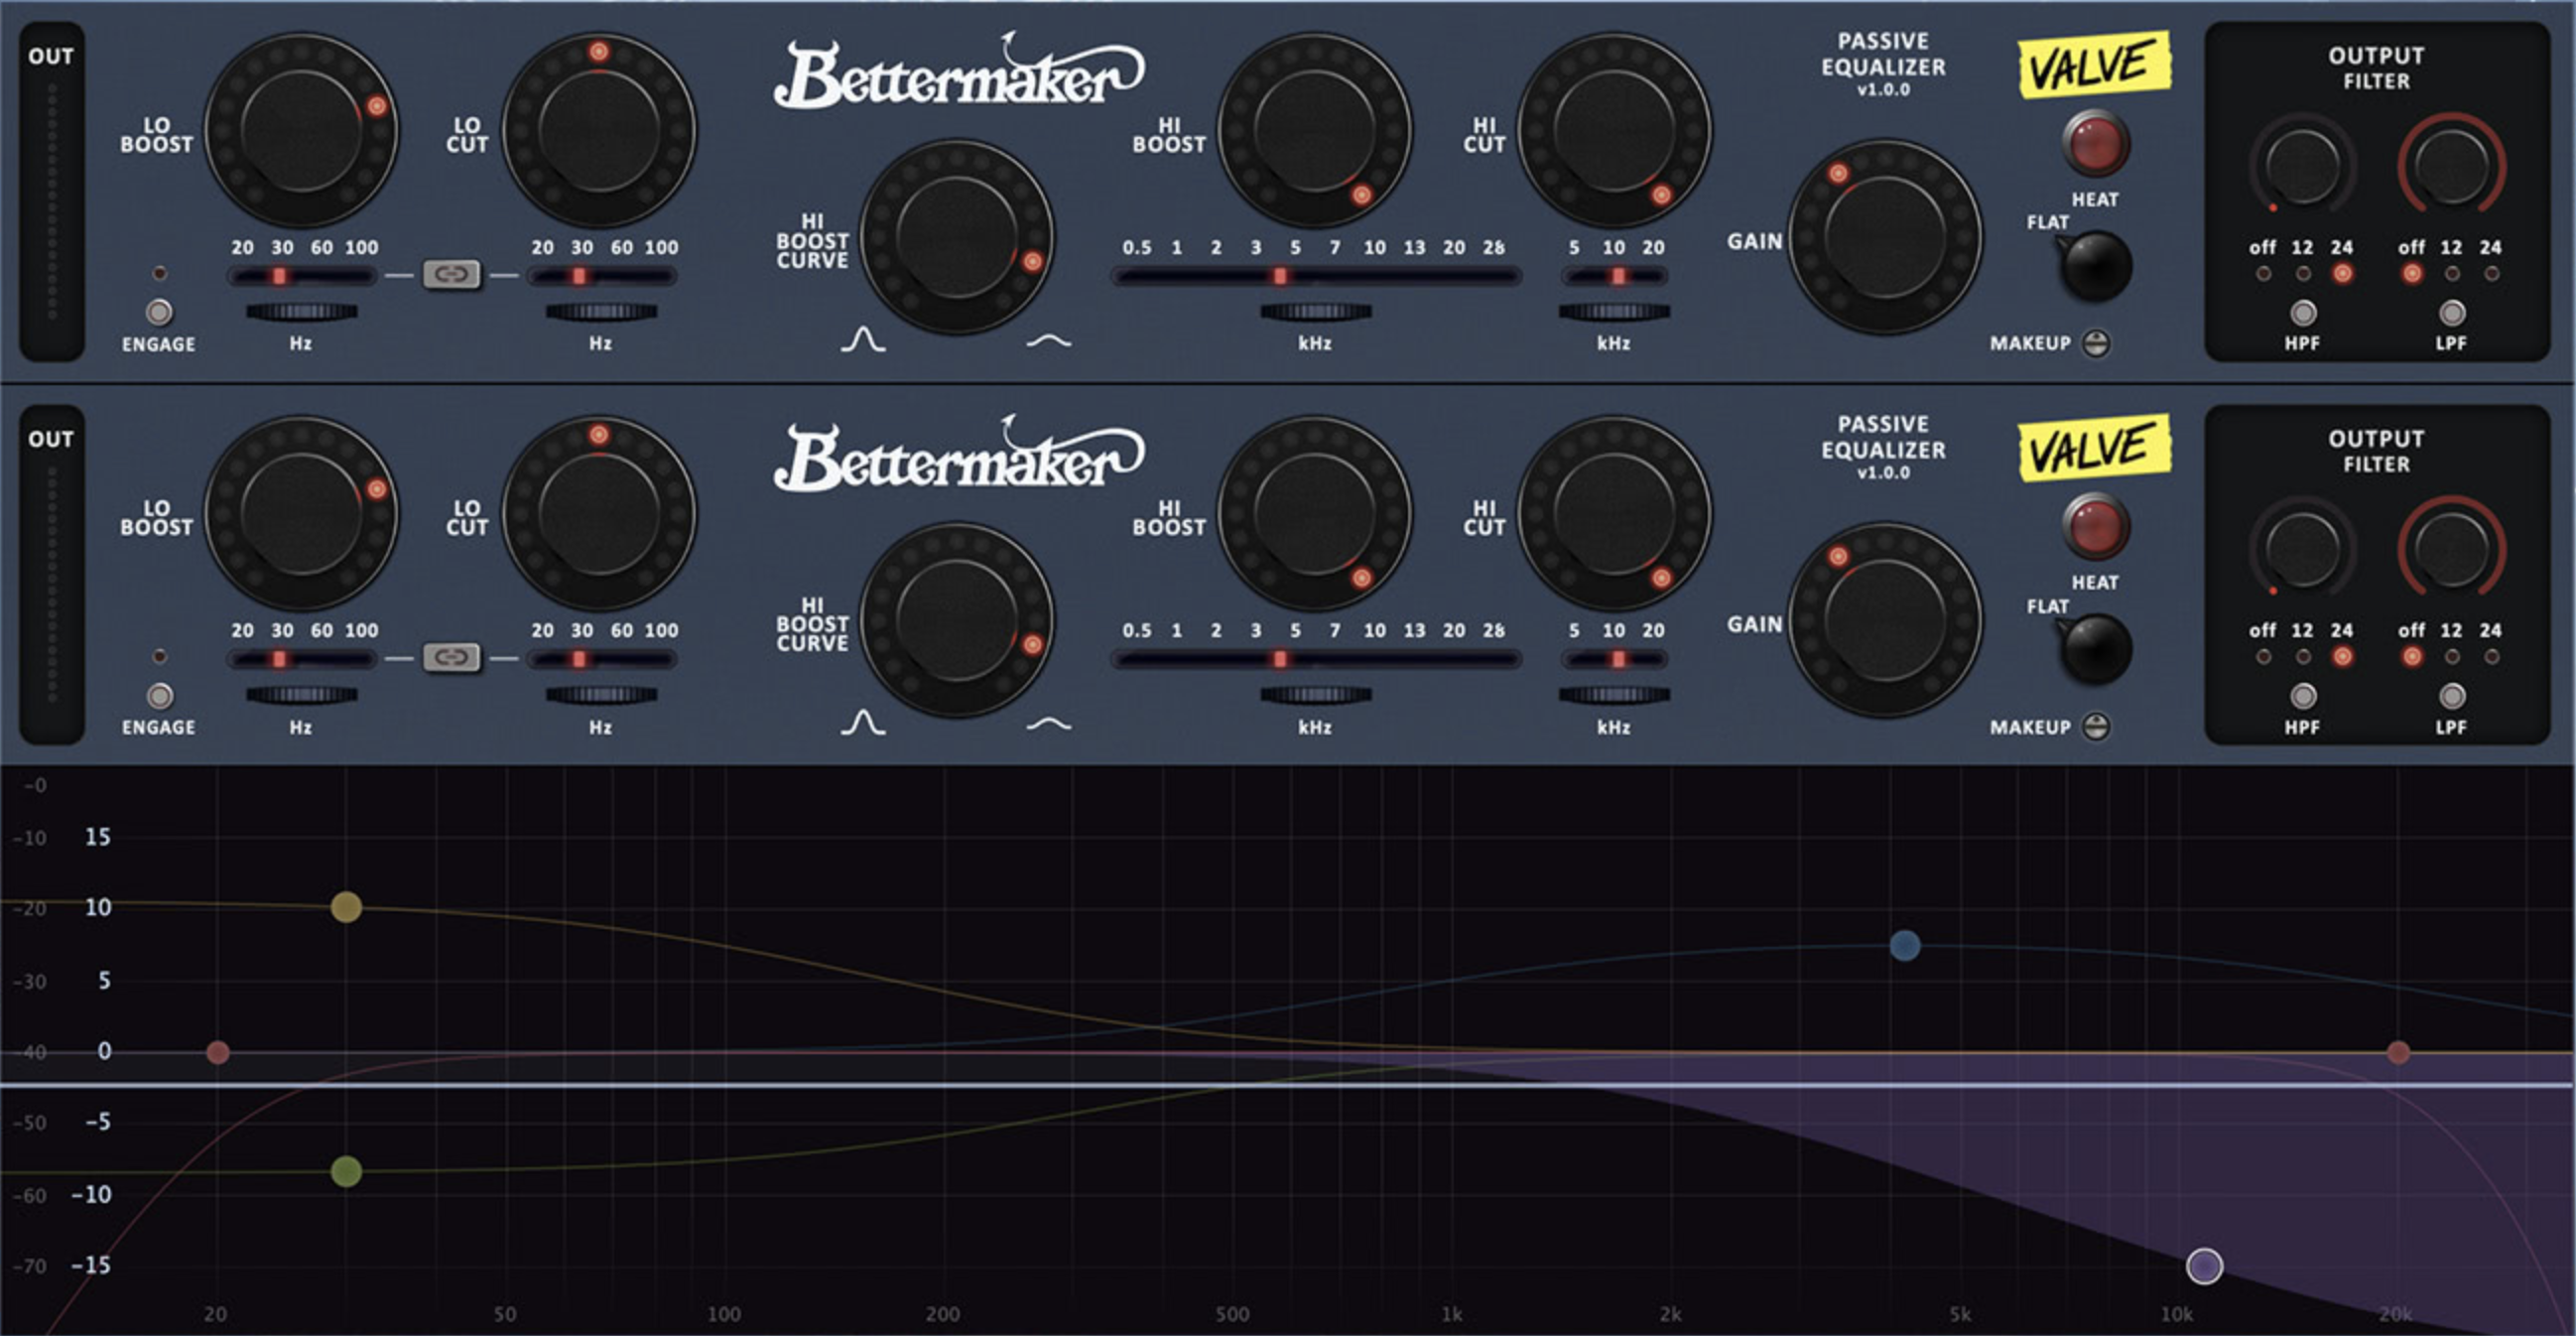Select LPF 12 slope LED on top unit
The height and width of the screenshot is (1336, 2576).
[x=2452, y=273]
